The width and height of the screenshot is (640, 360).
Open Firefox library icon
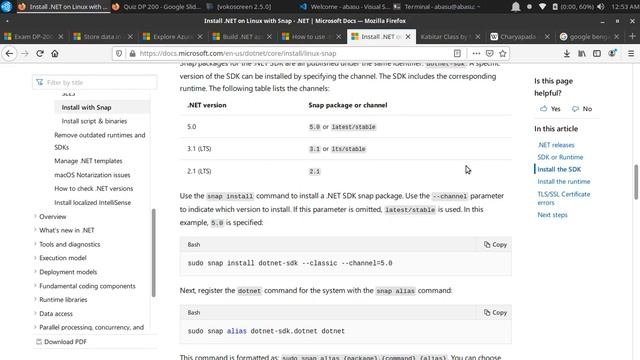pyautogui.click(x=582, y=53)
